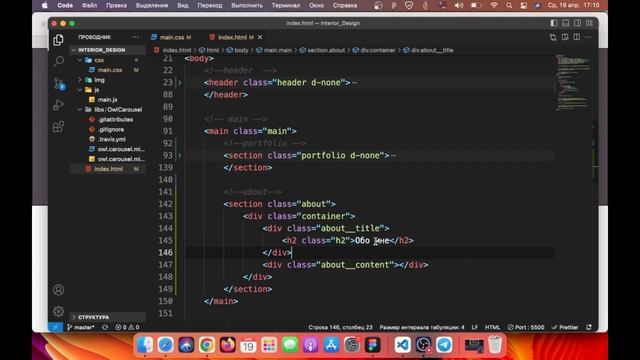This screenshot has height=360, width=640.
Task: Click the LF end-of-line selector
Action: (475, 327)
